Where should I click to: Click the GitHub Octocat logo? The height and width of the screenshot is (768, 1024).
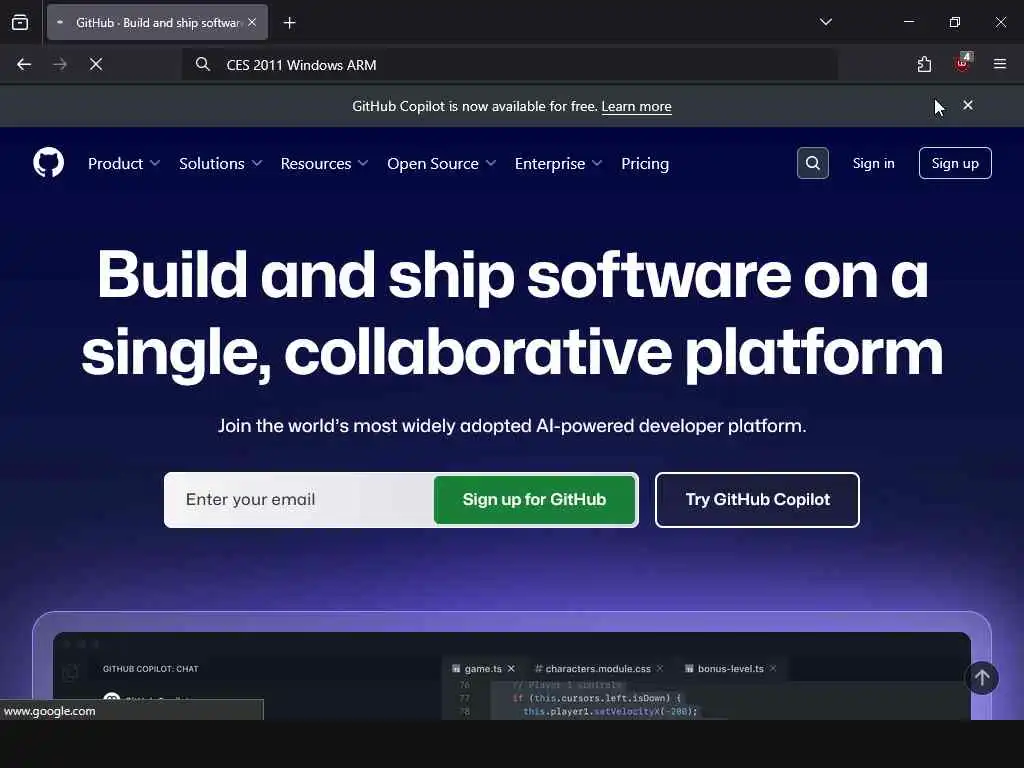[48, 163]
